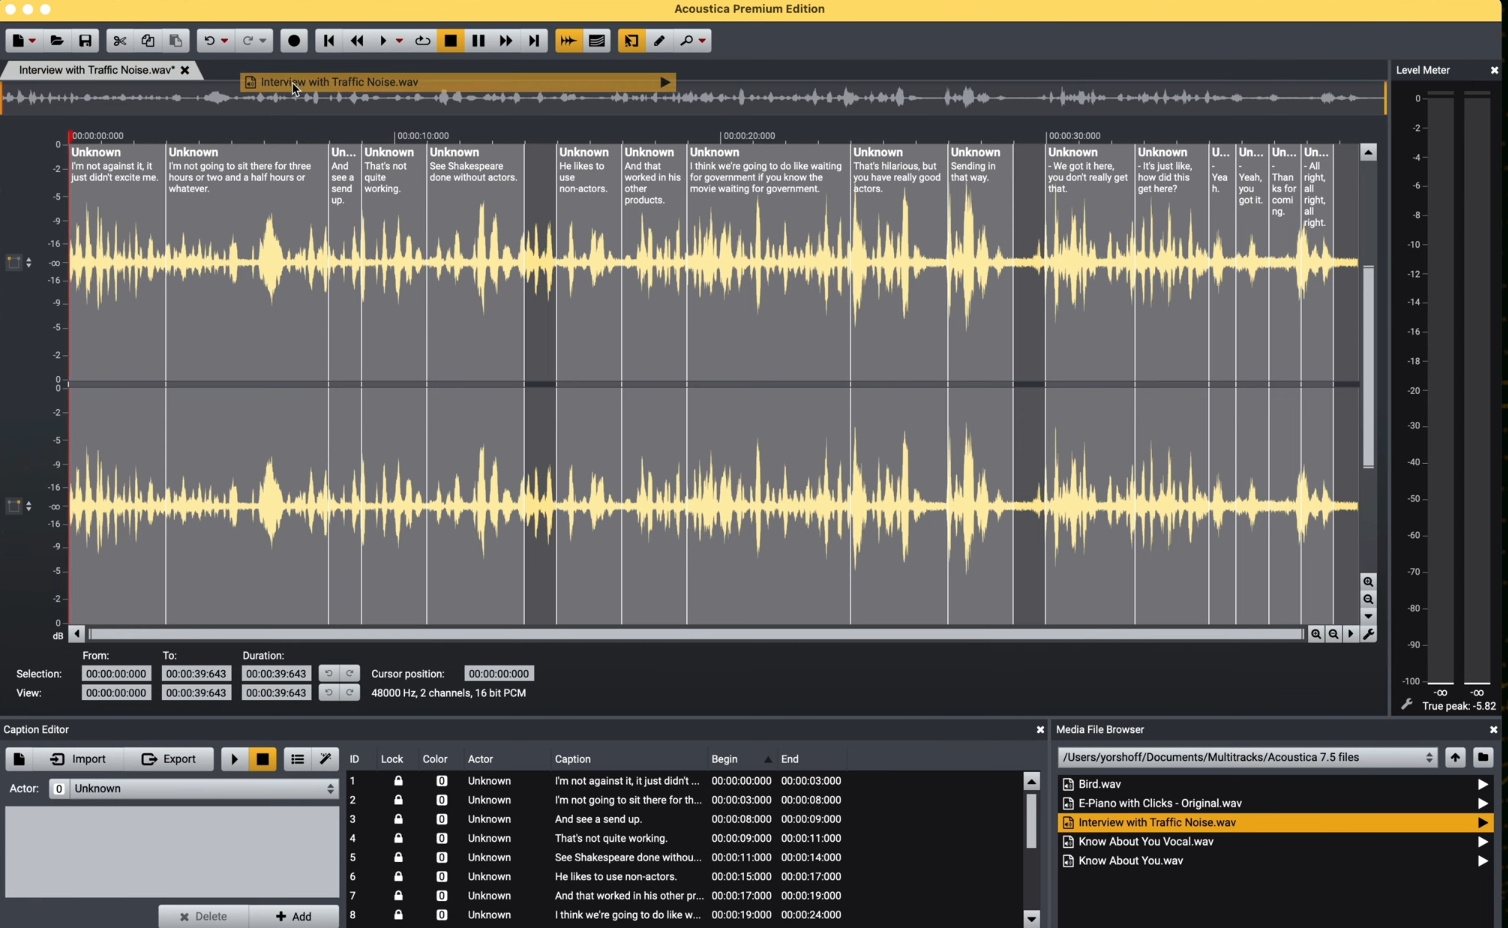Click the magic wand in Caption Editor

click(x=325, y=759)
